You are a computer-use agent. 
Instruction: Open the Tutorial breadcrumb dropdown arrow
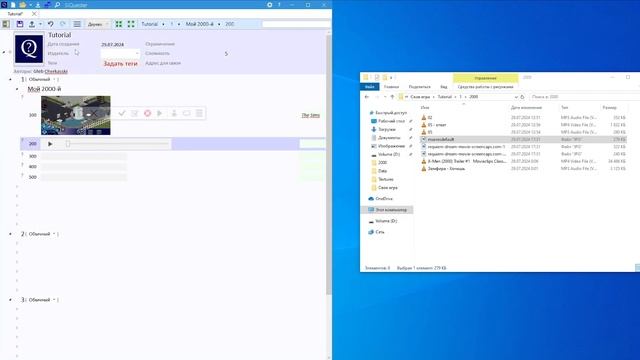click(x=163, y=24)
